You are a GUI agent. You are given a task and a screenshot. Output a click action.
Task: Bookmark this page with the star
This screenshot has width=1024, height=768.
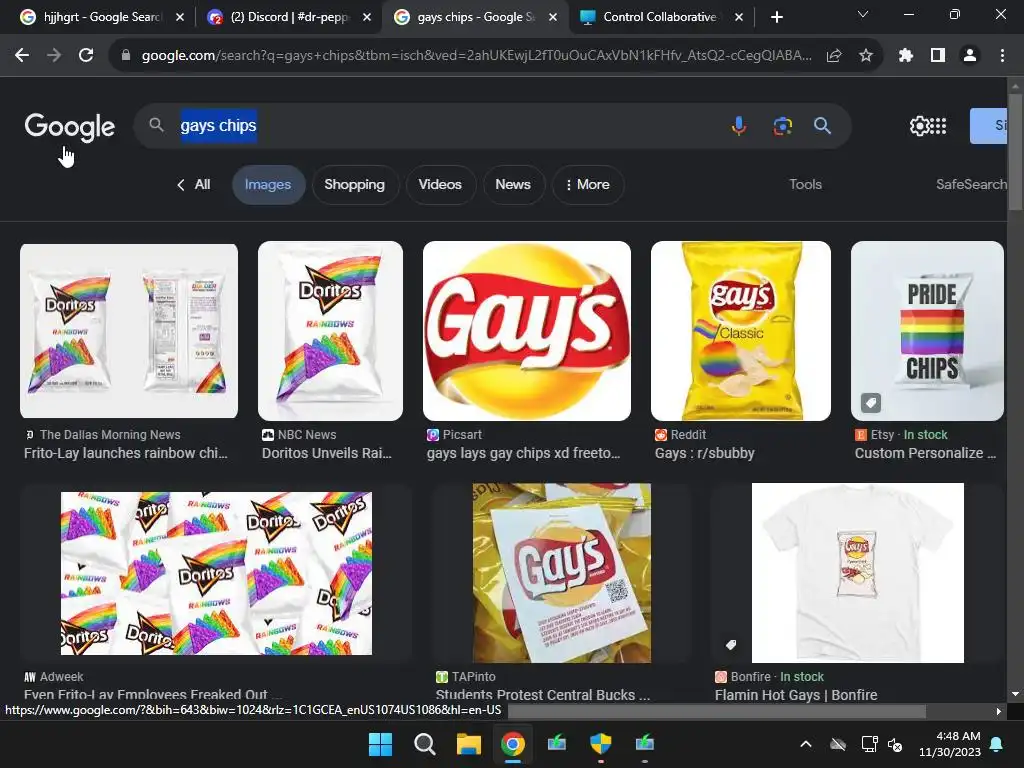866,56
